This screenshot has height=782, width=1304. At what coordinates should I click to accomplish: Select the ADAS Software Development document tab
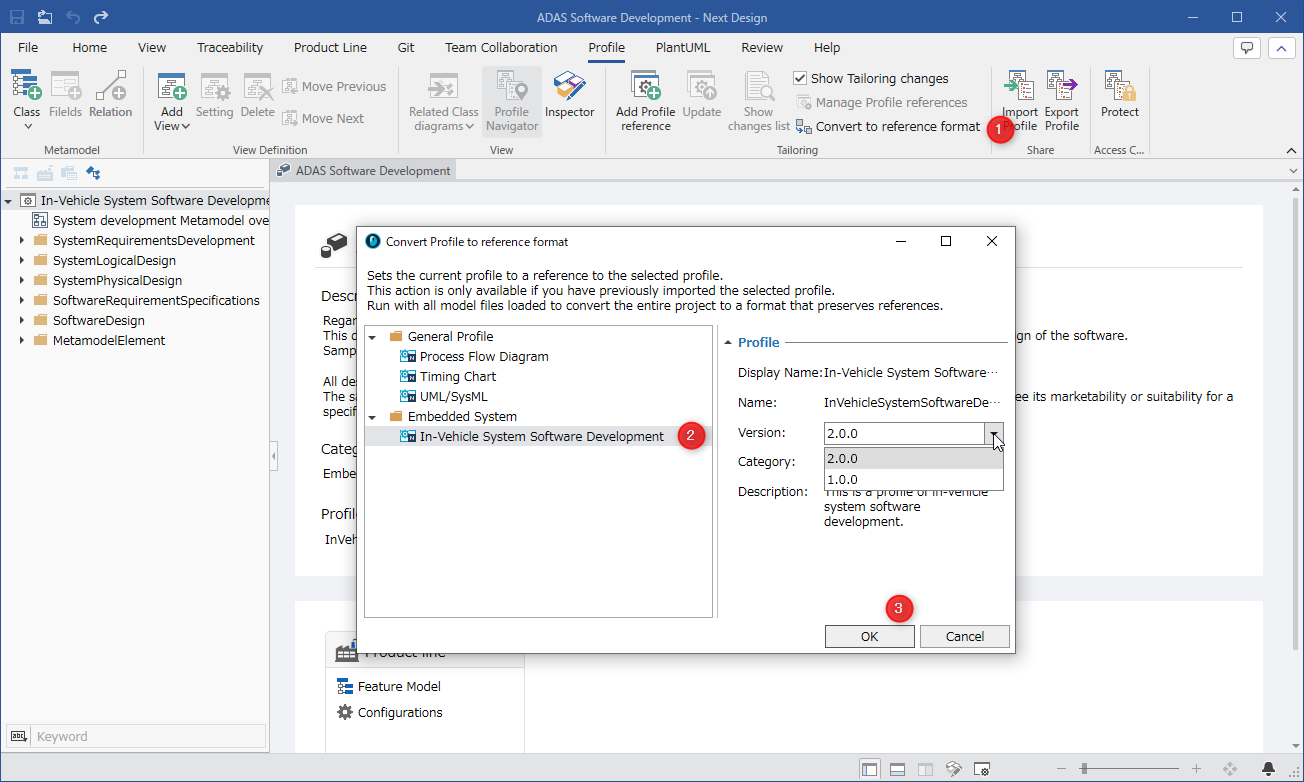click(365, 170)
